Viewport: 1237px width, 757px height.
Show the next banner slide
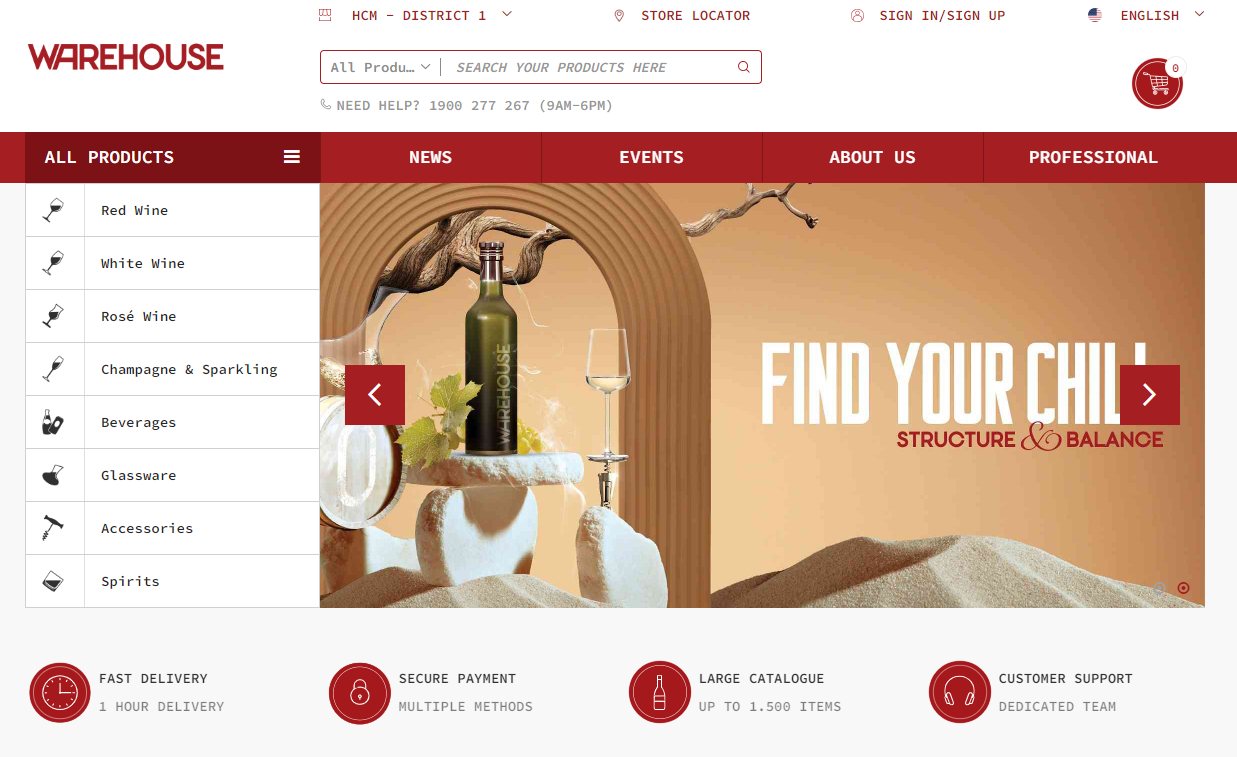1150,395
